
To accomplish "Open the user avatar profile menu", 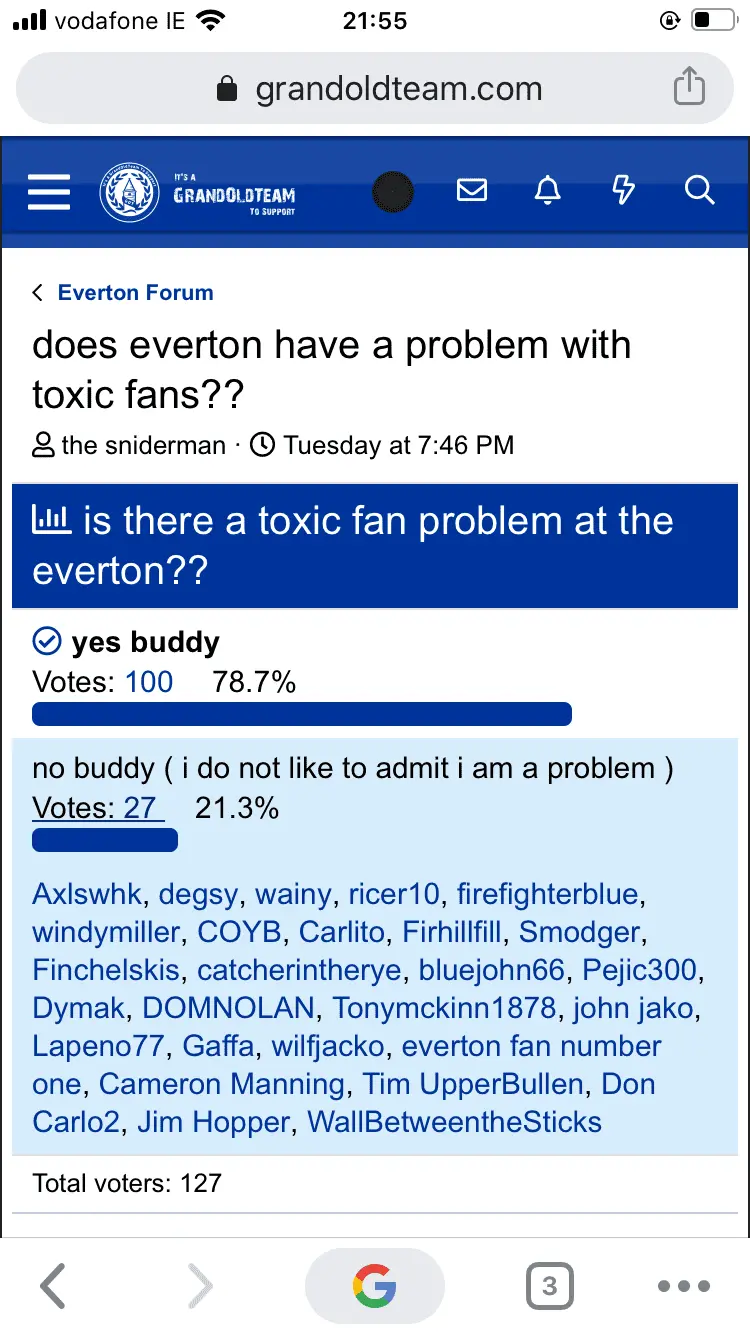I will (393, 191).
